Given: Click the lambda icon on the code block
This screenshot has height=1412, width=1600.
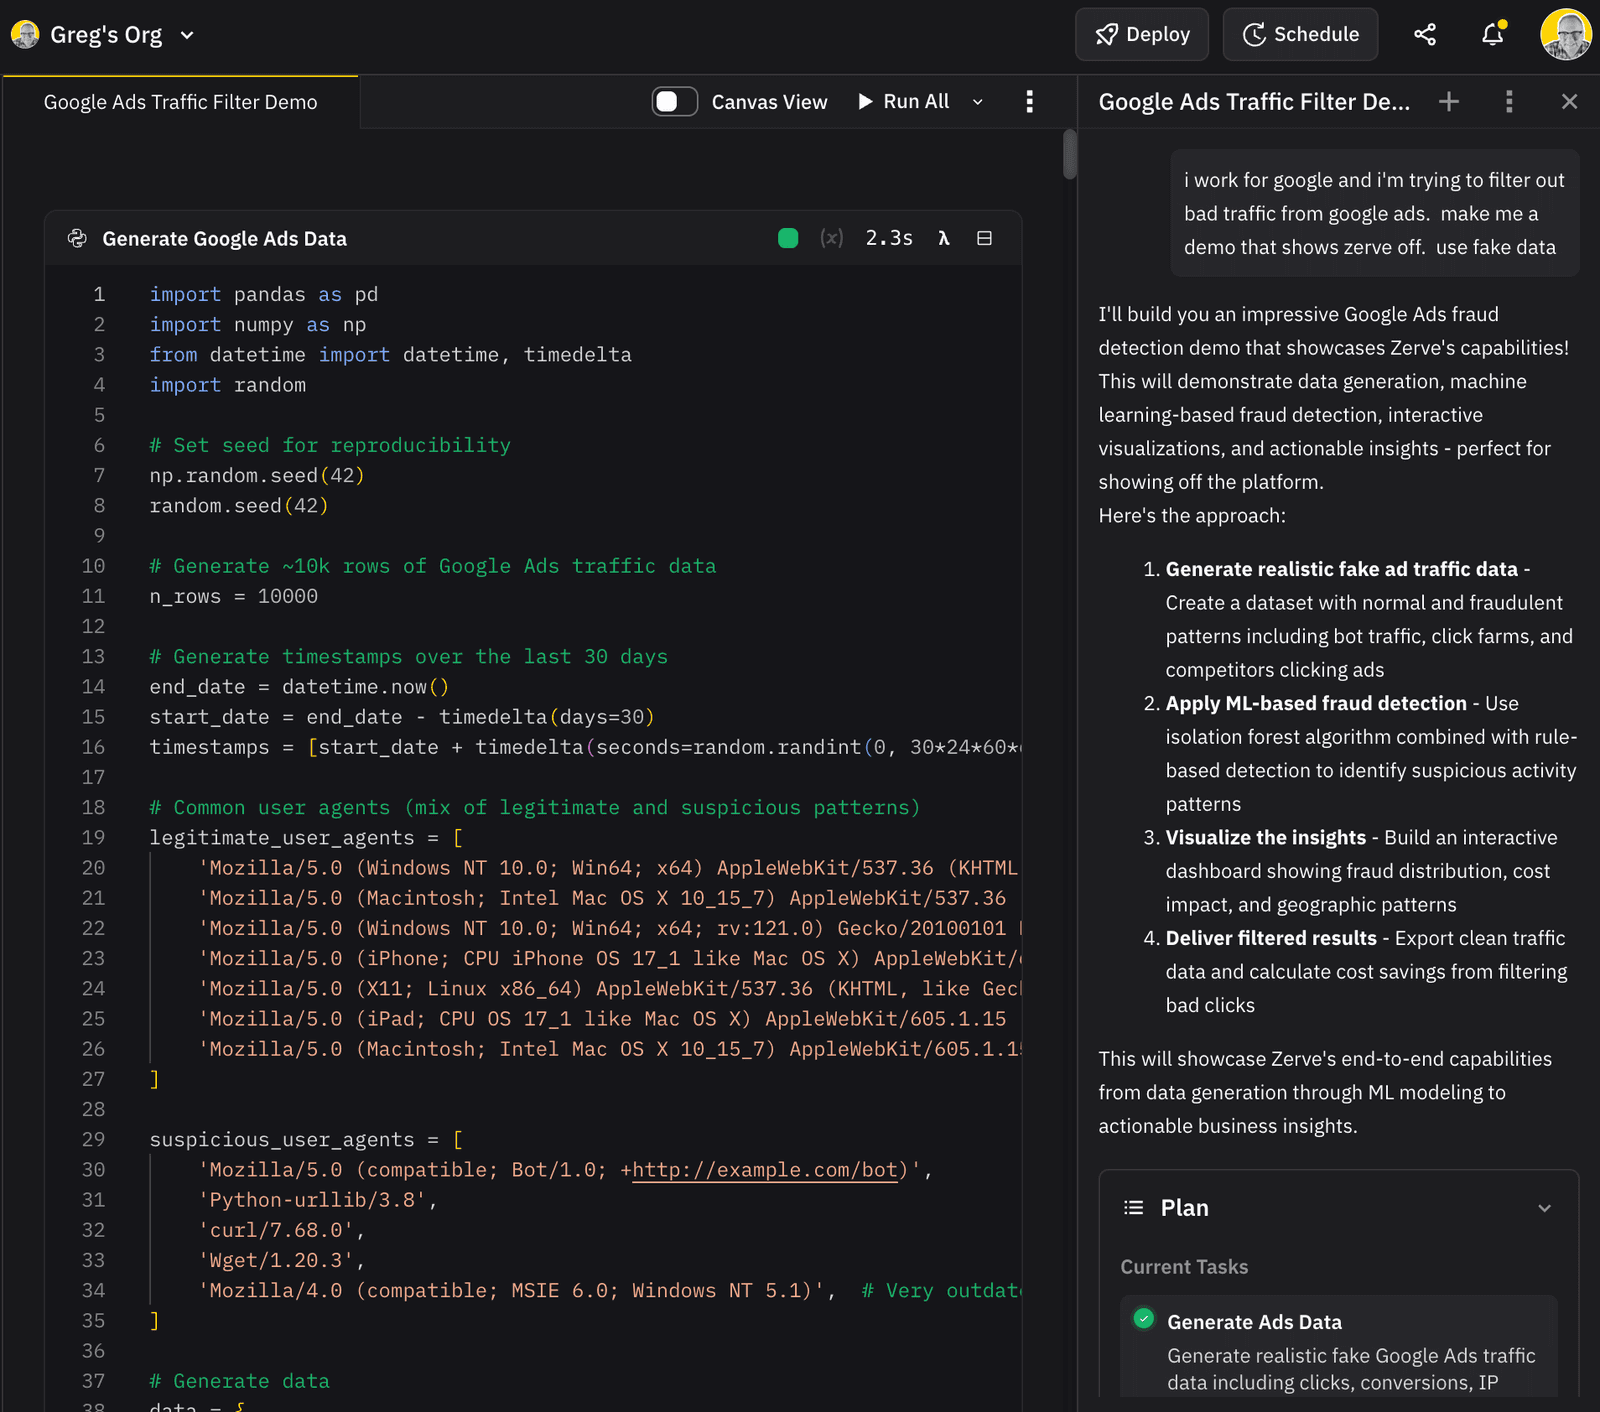Looking at the screenshot, I should (942, 238).
